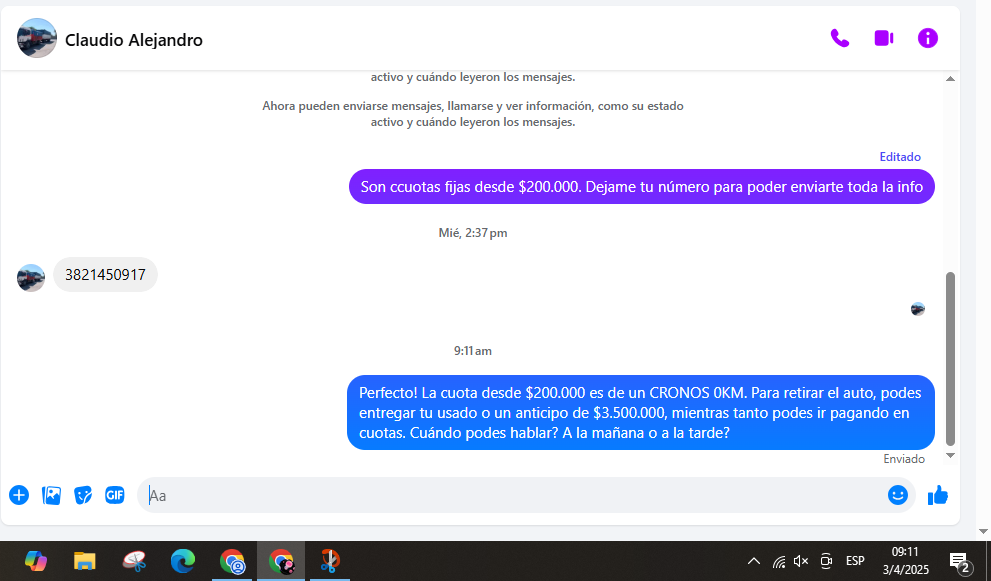Focus the Aa message input field

point(512,495)
